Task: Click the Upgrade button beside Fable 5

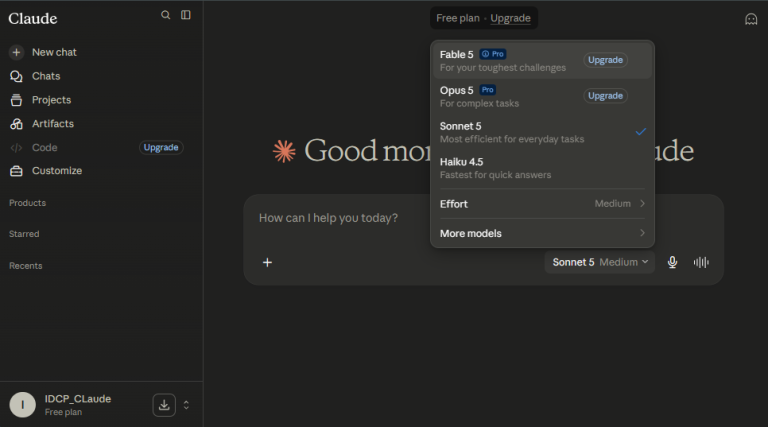Action: (x=605, y=60)
